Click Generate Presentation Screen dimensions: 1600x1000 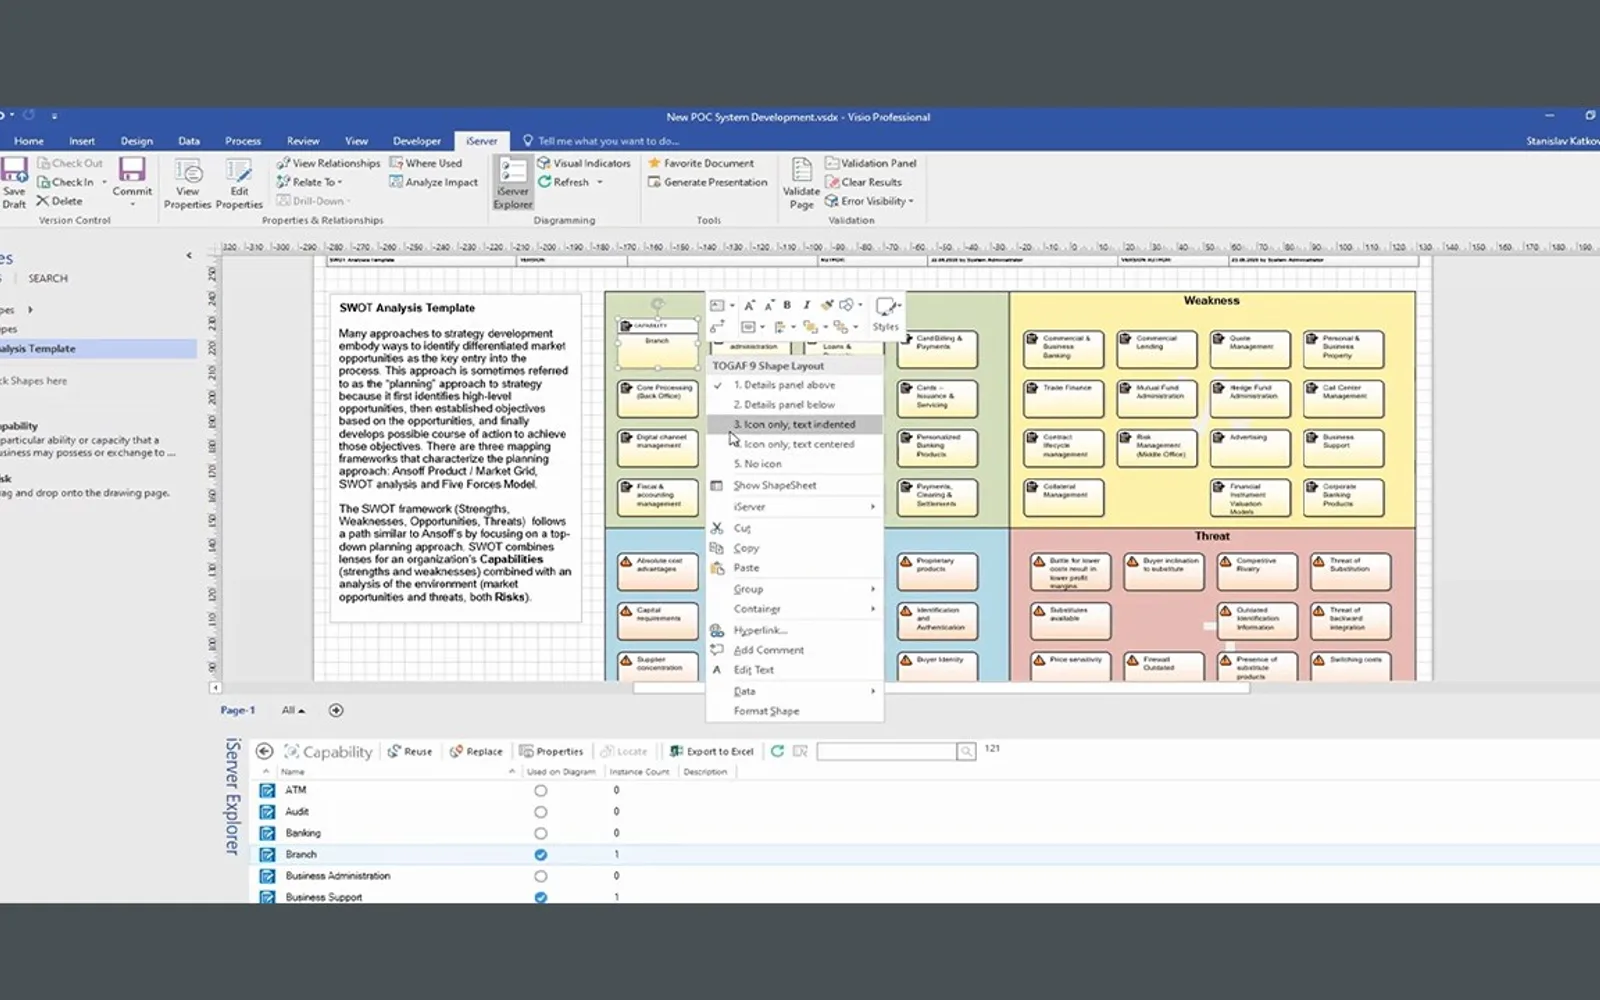708,182
